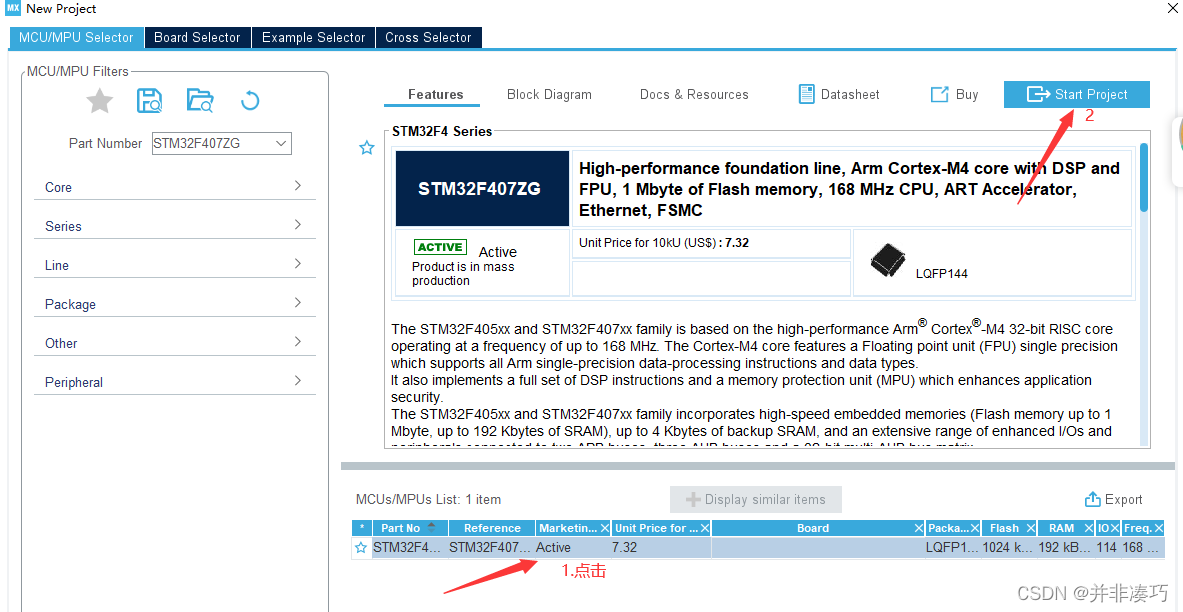Click the MX application icon in title bar
1183x612 pixels.
13,8
